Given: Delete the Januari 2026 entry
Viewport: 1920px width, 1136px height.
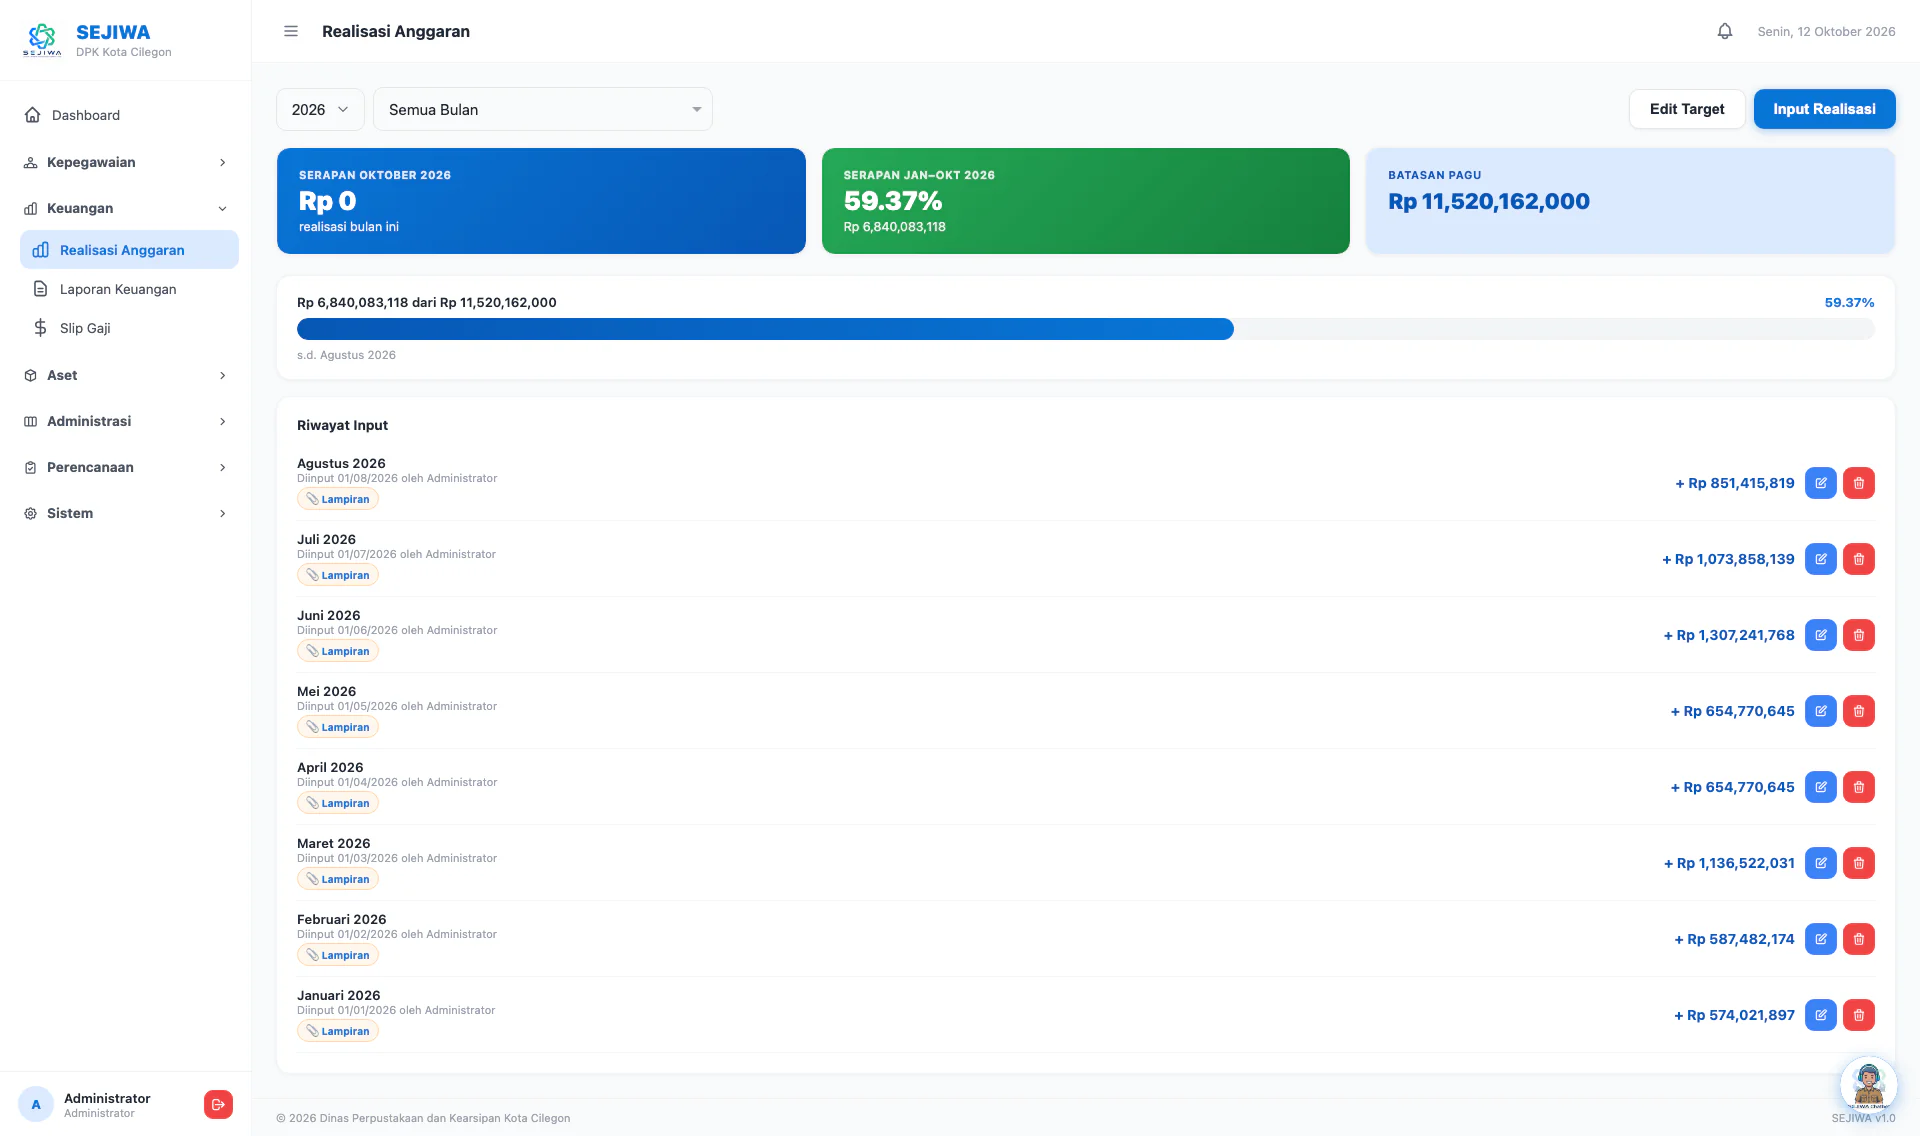Looking at the screenshot, I should (1859, 1015).
